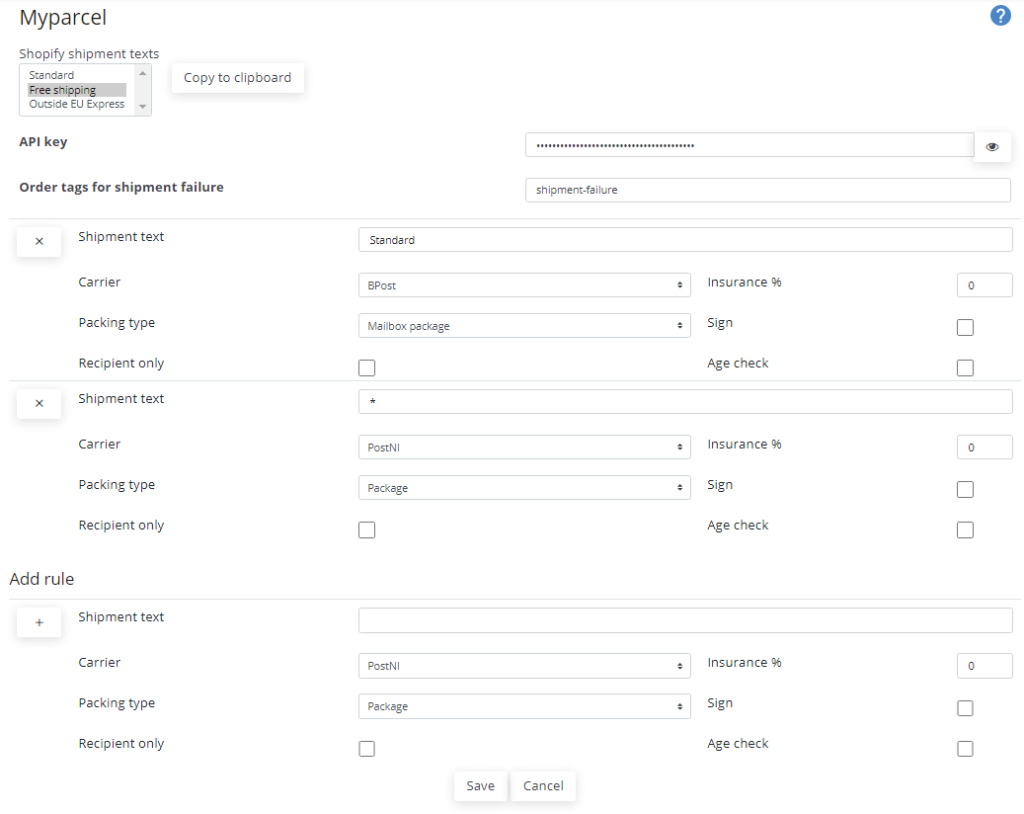1024x814 pixels.
Task: Select Outside EU Express in the list
Action: [76, 104]
